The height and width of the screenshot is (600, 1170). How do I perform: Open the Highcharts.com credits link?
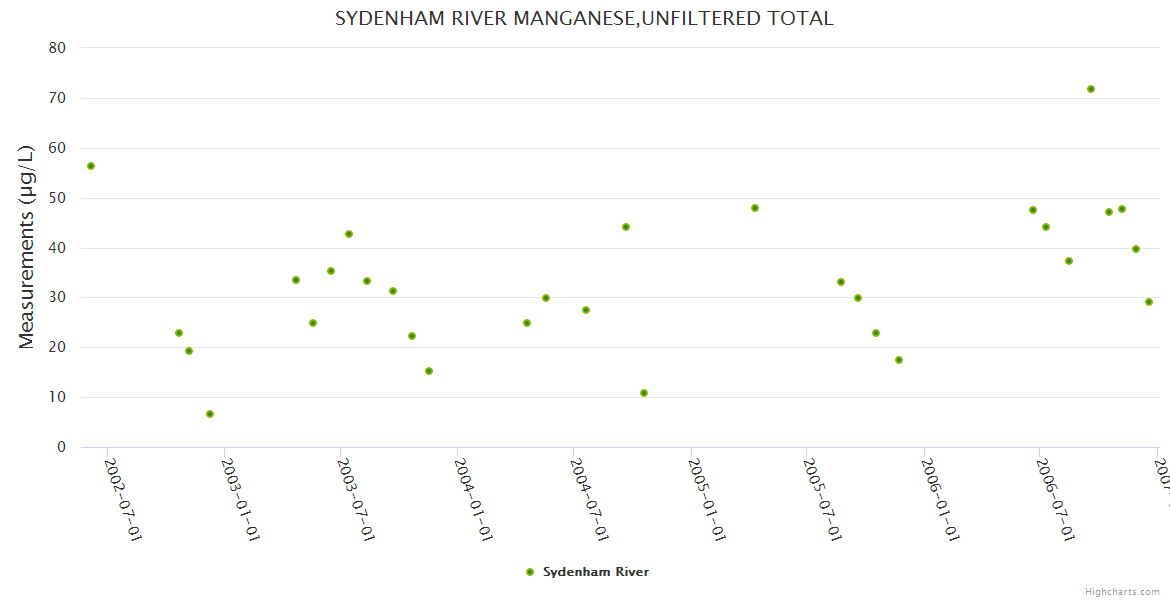coord(1122,592)
